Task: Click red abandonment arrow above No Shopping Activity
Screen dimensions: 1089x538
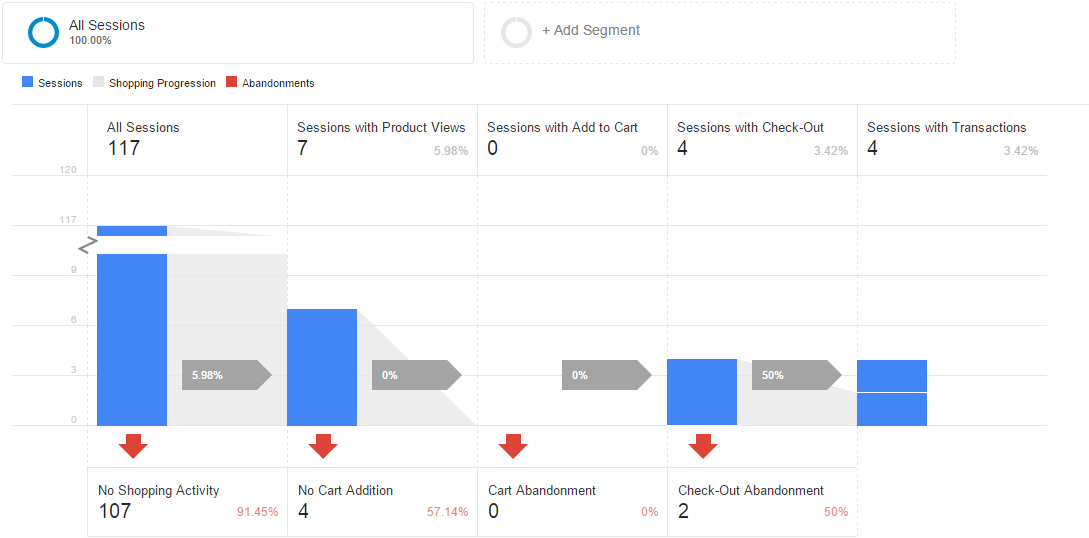Action: [x=133, y=446]
